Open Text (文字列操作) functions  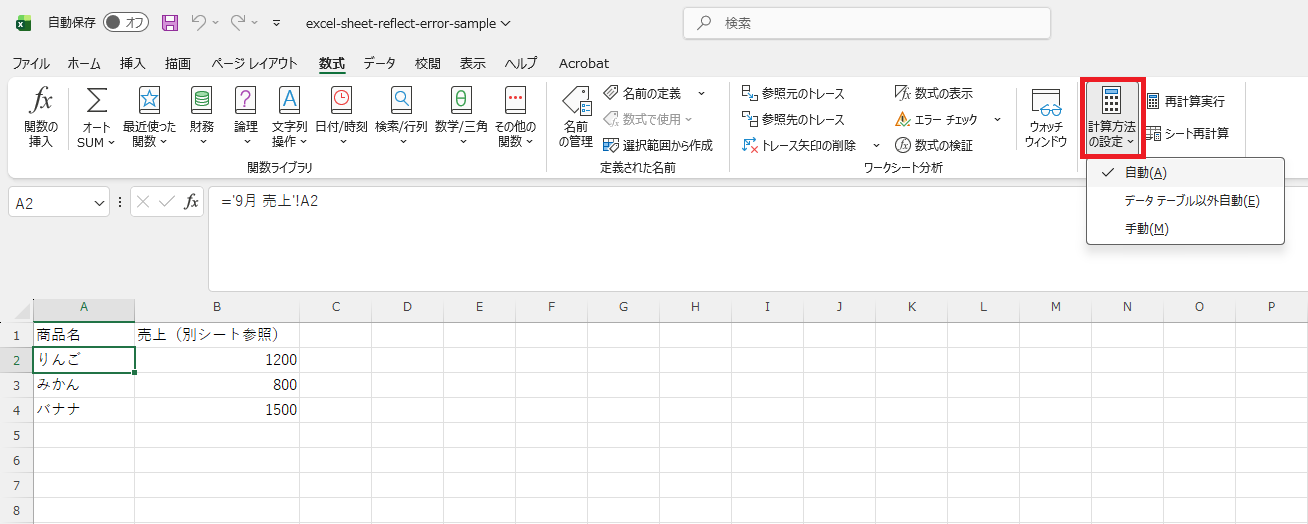coord(289,117)
